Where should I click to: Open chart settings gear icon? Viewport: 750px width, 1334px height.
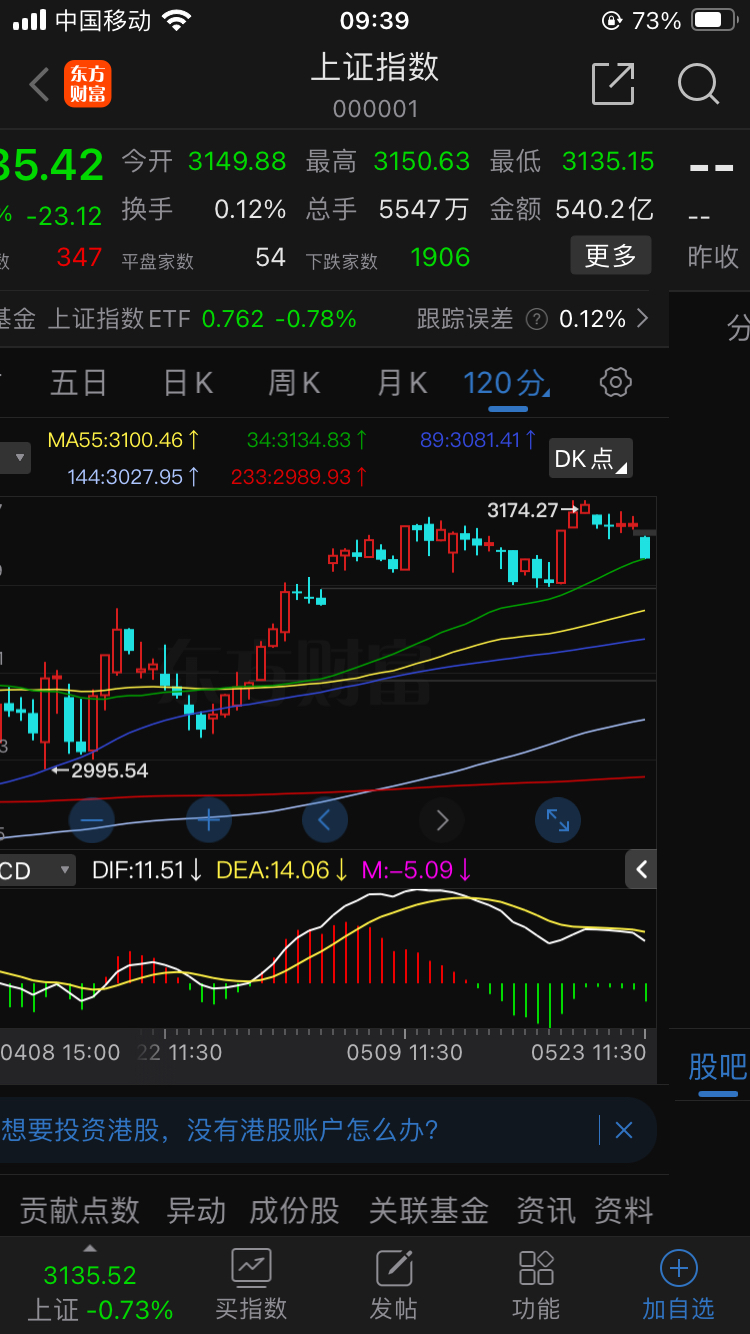click(616, 382)
